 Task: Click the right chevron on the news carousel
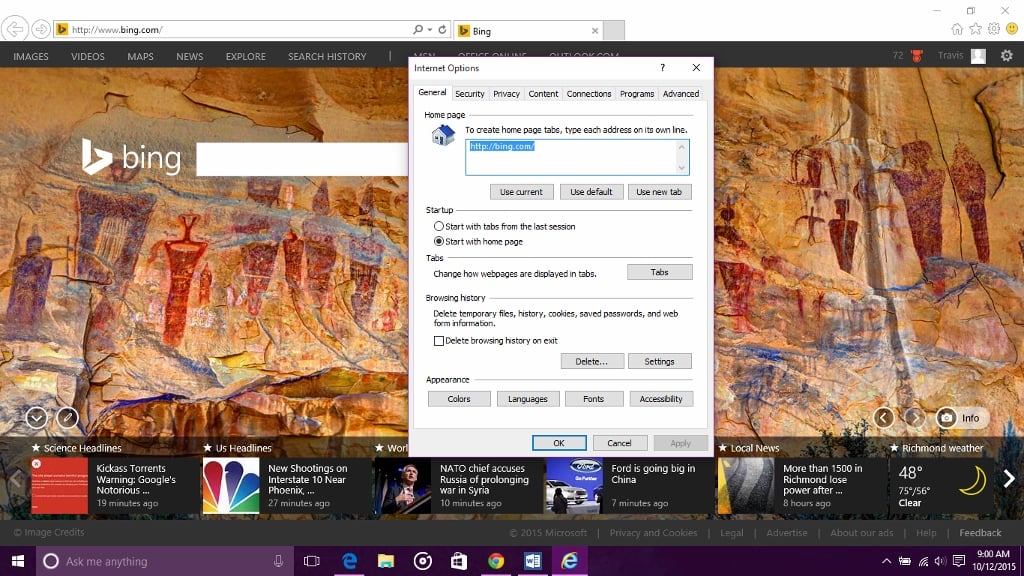pos(1010,477)
